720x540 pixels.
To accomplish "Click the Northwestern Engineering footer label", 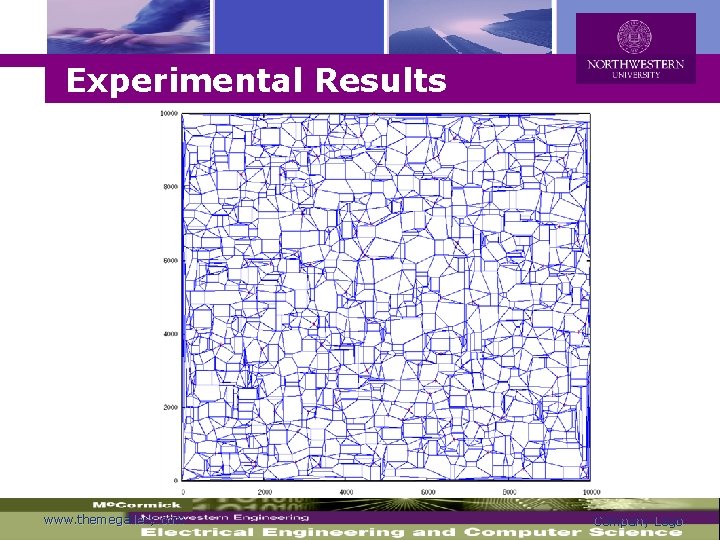I will (225, 518).
